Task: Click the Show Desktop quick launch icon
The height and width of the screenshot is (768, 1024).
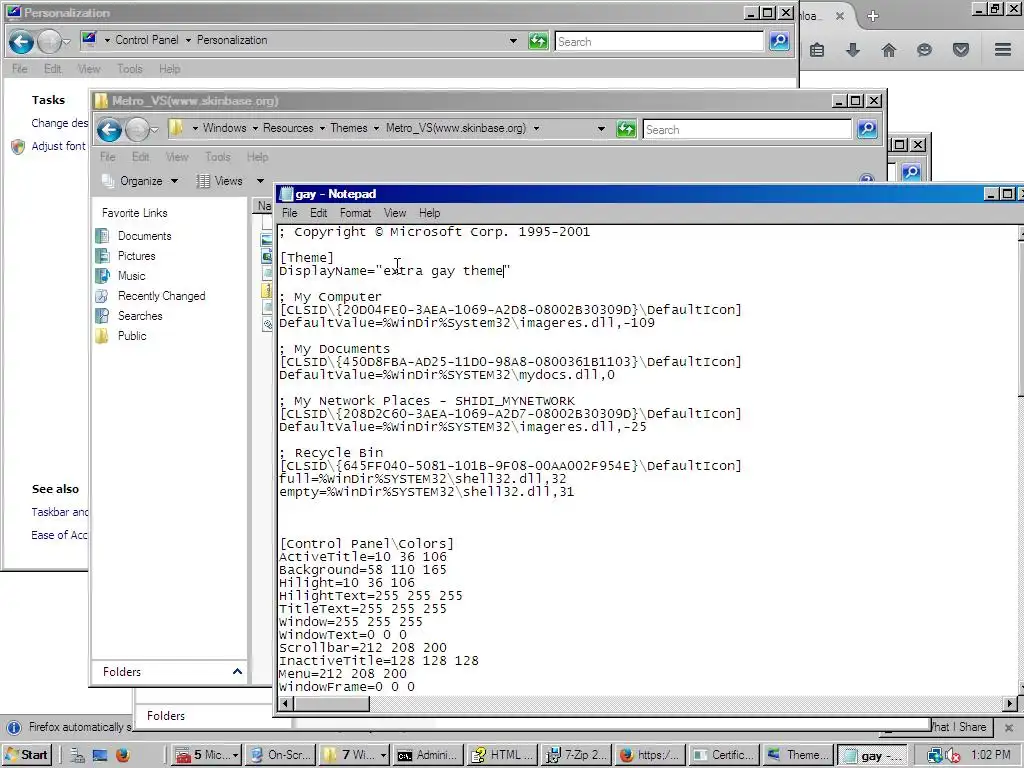Action: (100, 755)
